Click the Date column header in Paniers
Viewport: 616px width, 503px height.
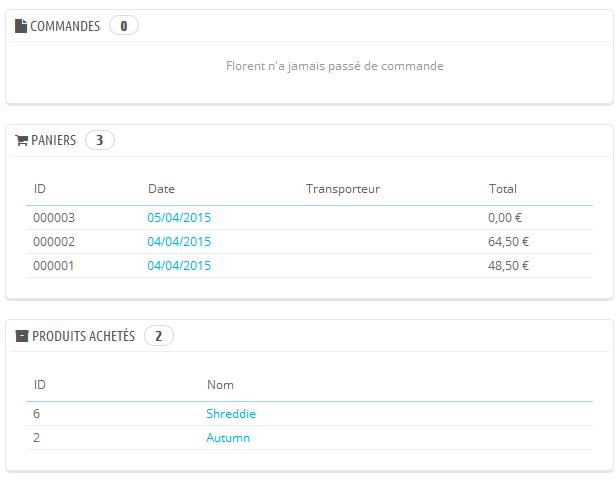tap(161, 189)
